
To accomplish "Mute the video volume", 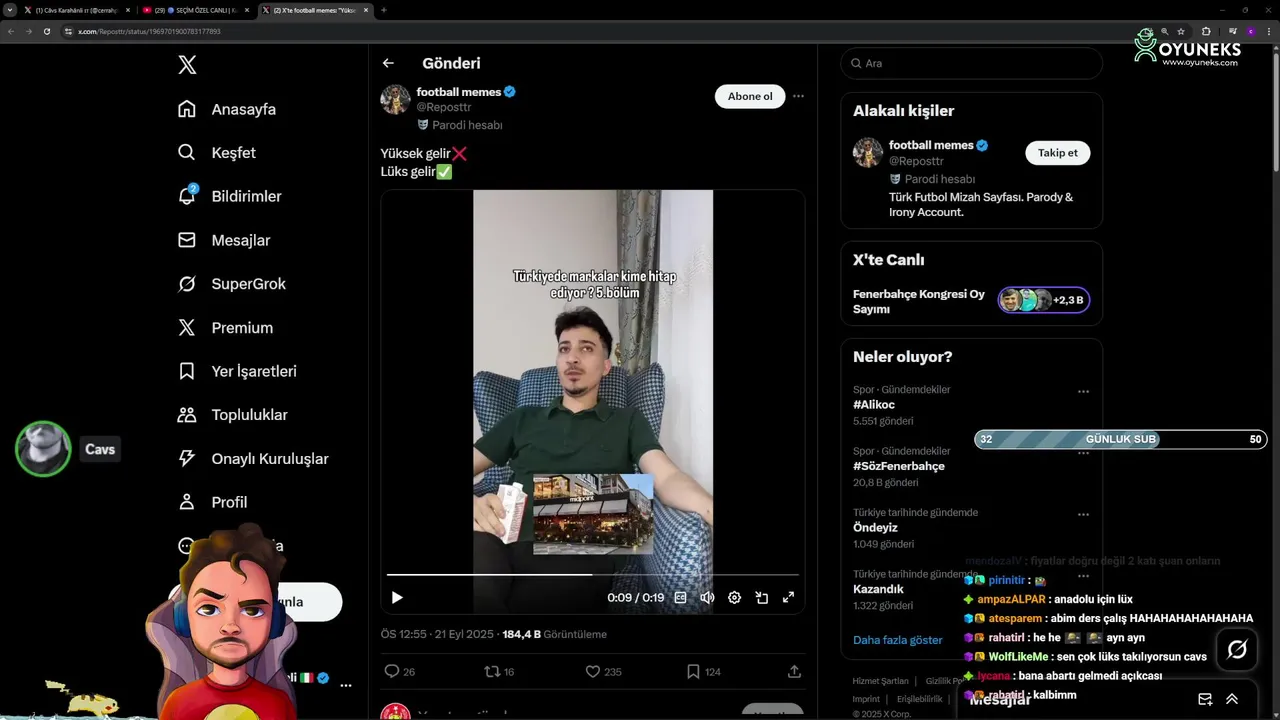I will point(707,597).
